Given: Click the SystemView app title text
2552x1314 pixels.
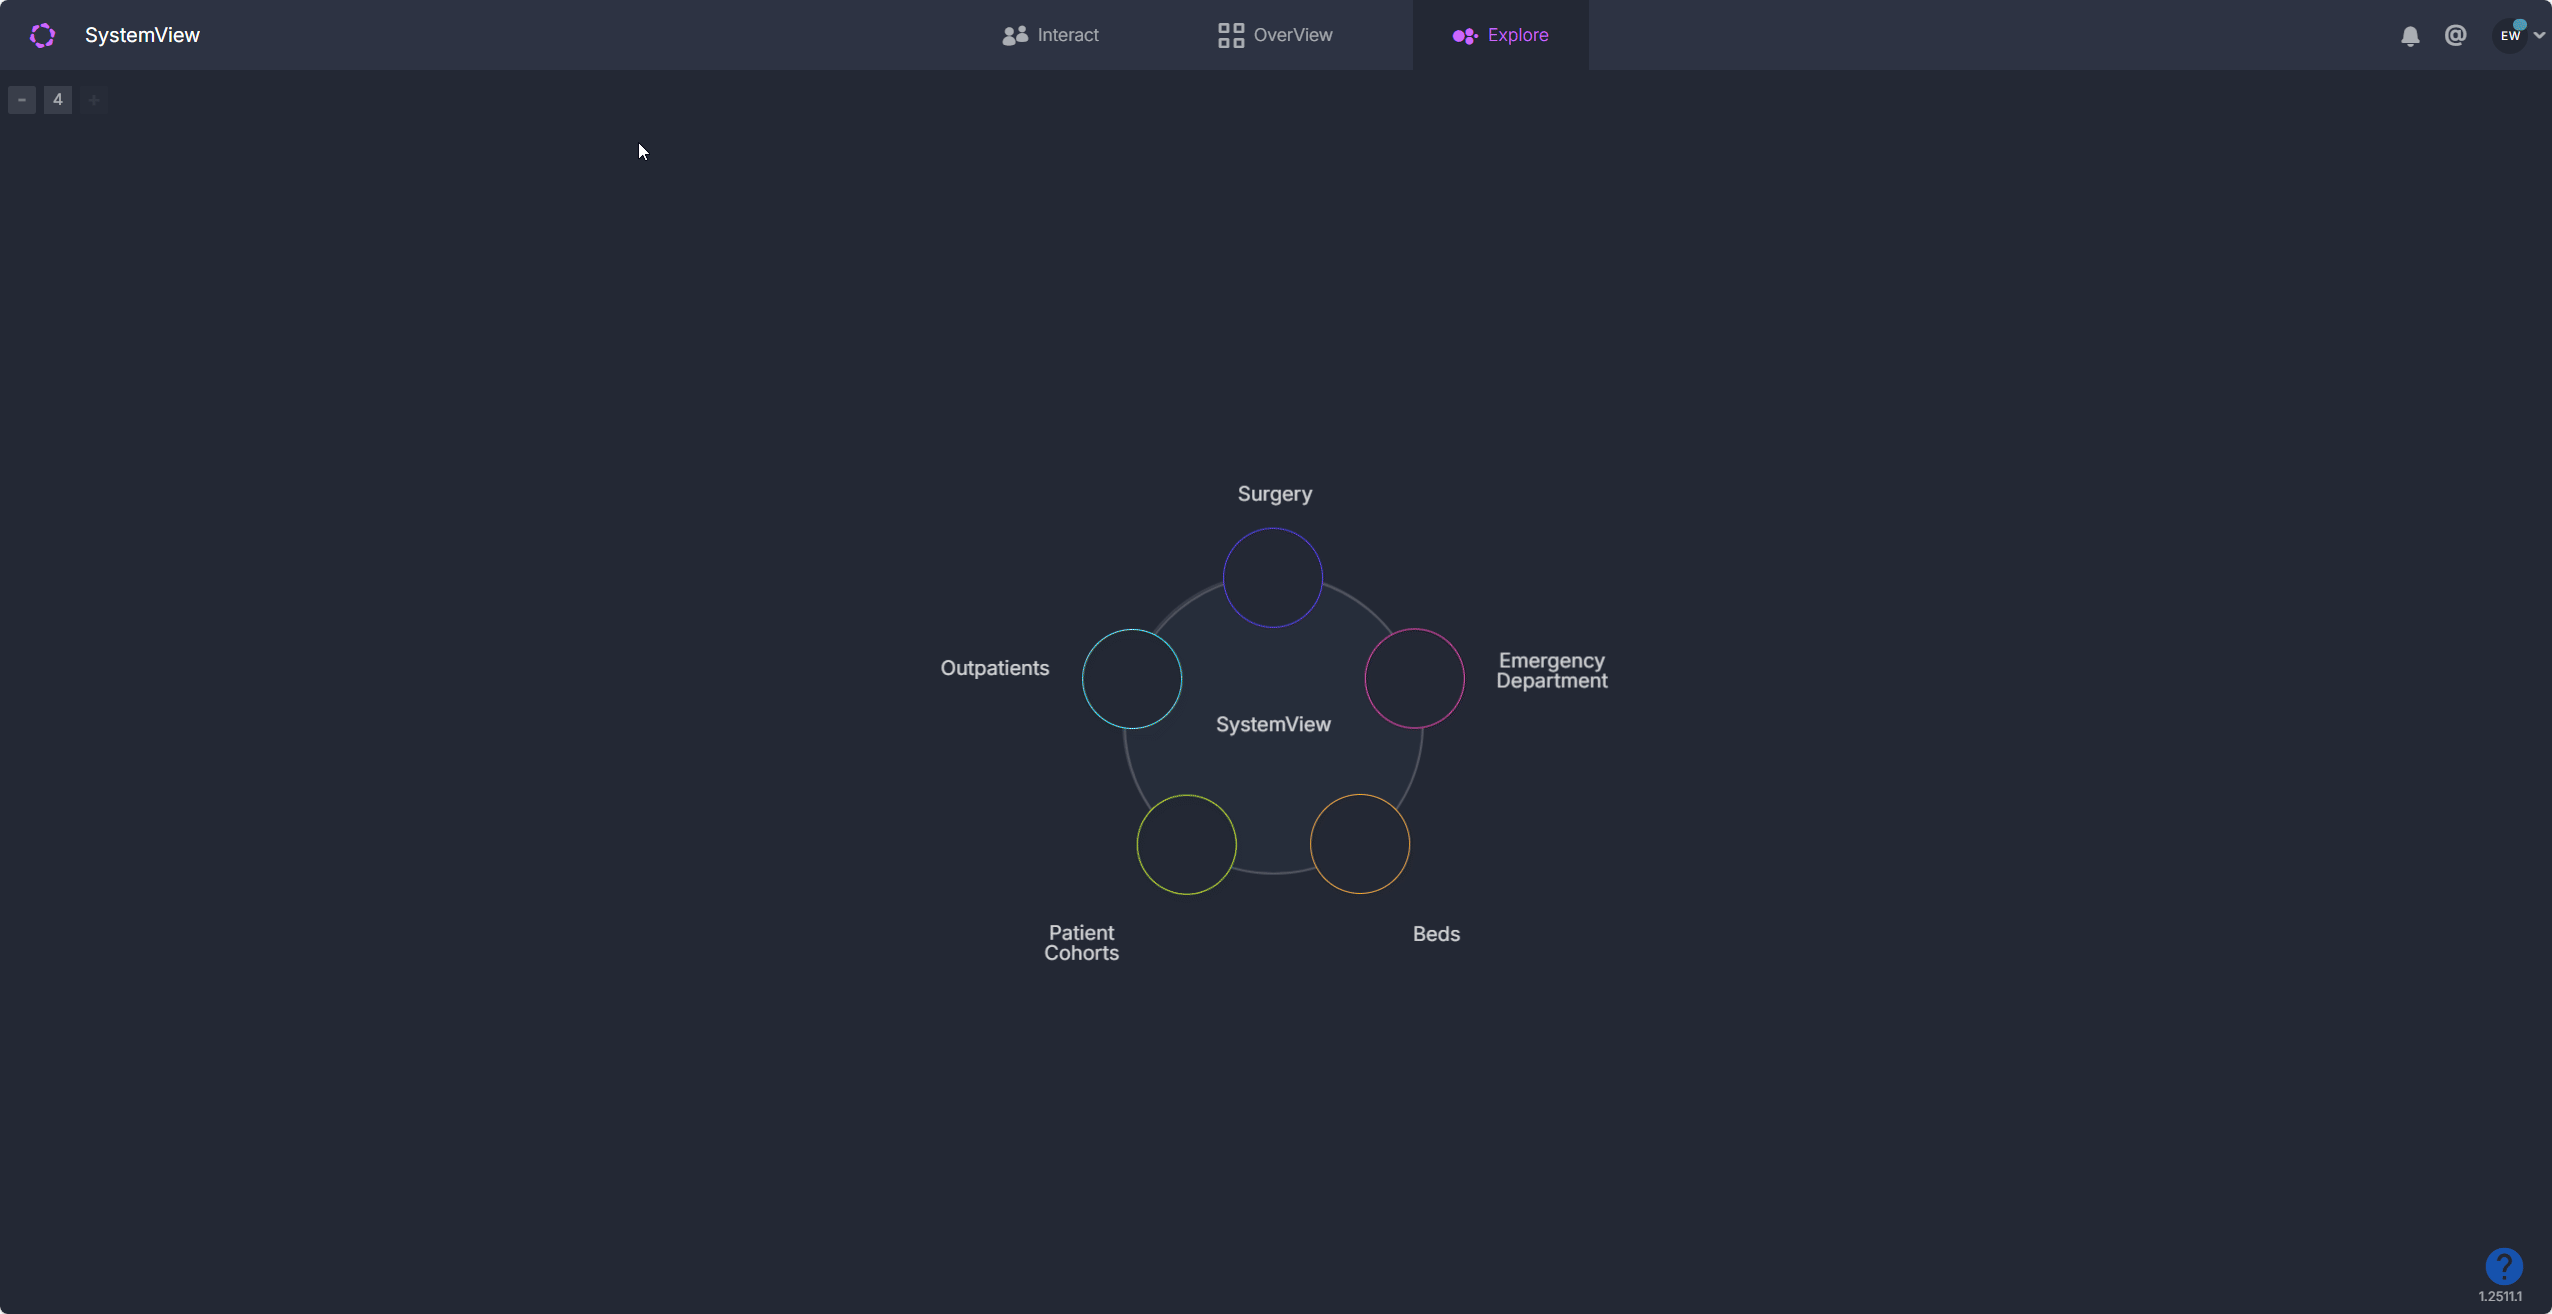Looking at the screenshot, I should pyautogui.click(x=142, y=35).
